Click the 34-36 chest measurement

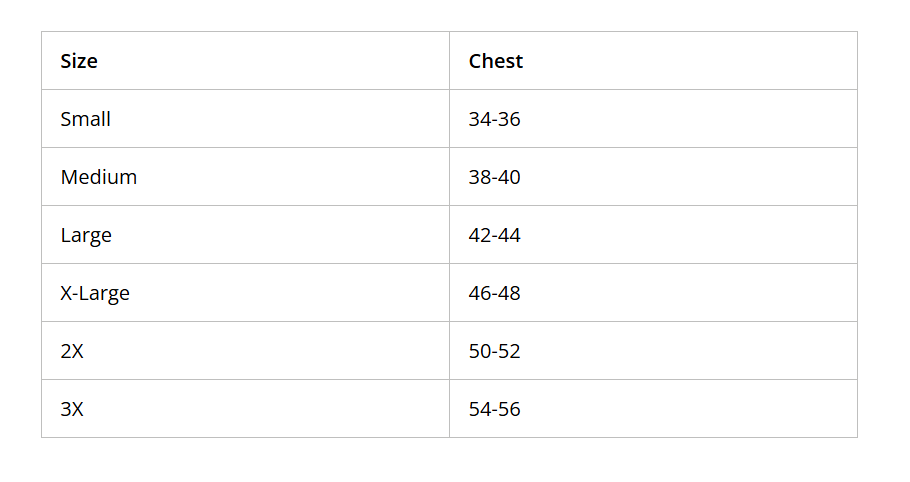pos(494,119)
